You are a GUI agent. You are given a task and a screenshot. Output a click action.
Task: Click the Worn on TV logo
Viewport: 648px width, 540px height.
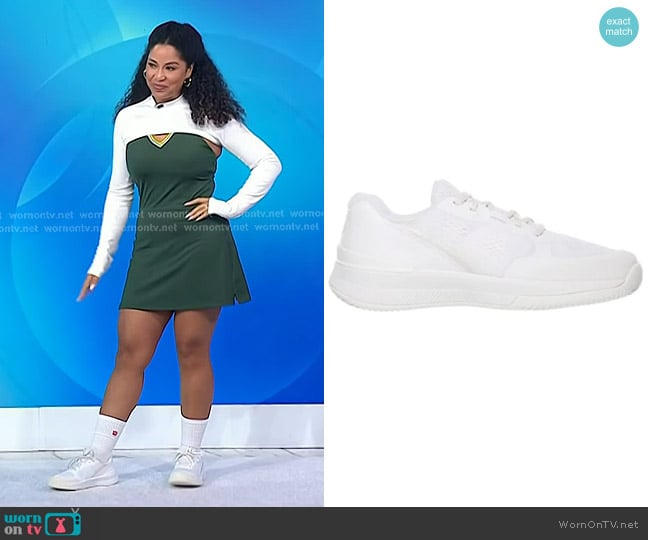tap(43, 523)
